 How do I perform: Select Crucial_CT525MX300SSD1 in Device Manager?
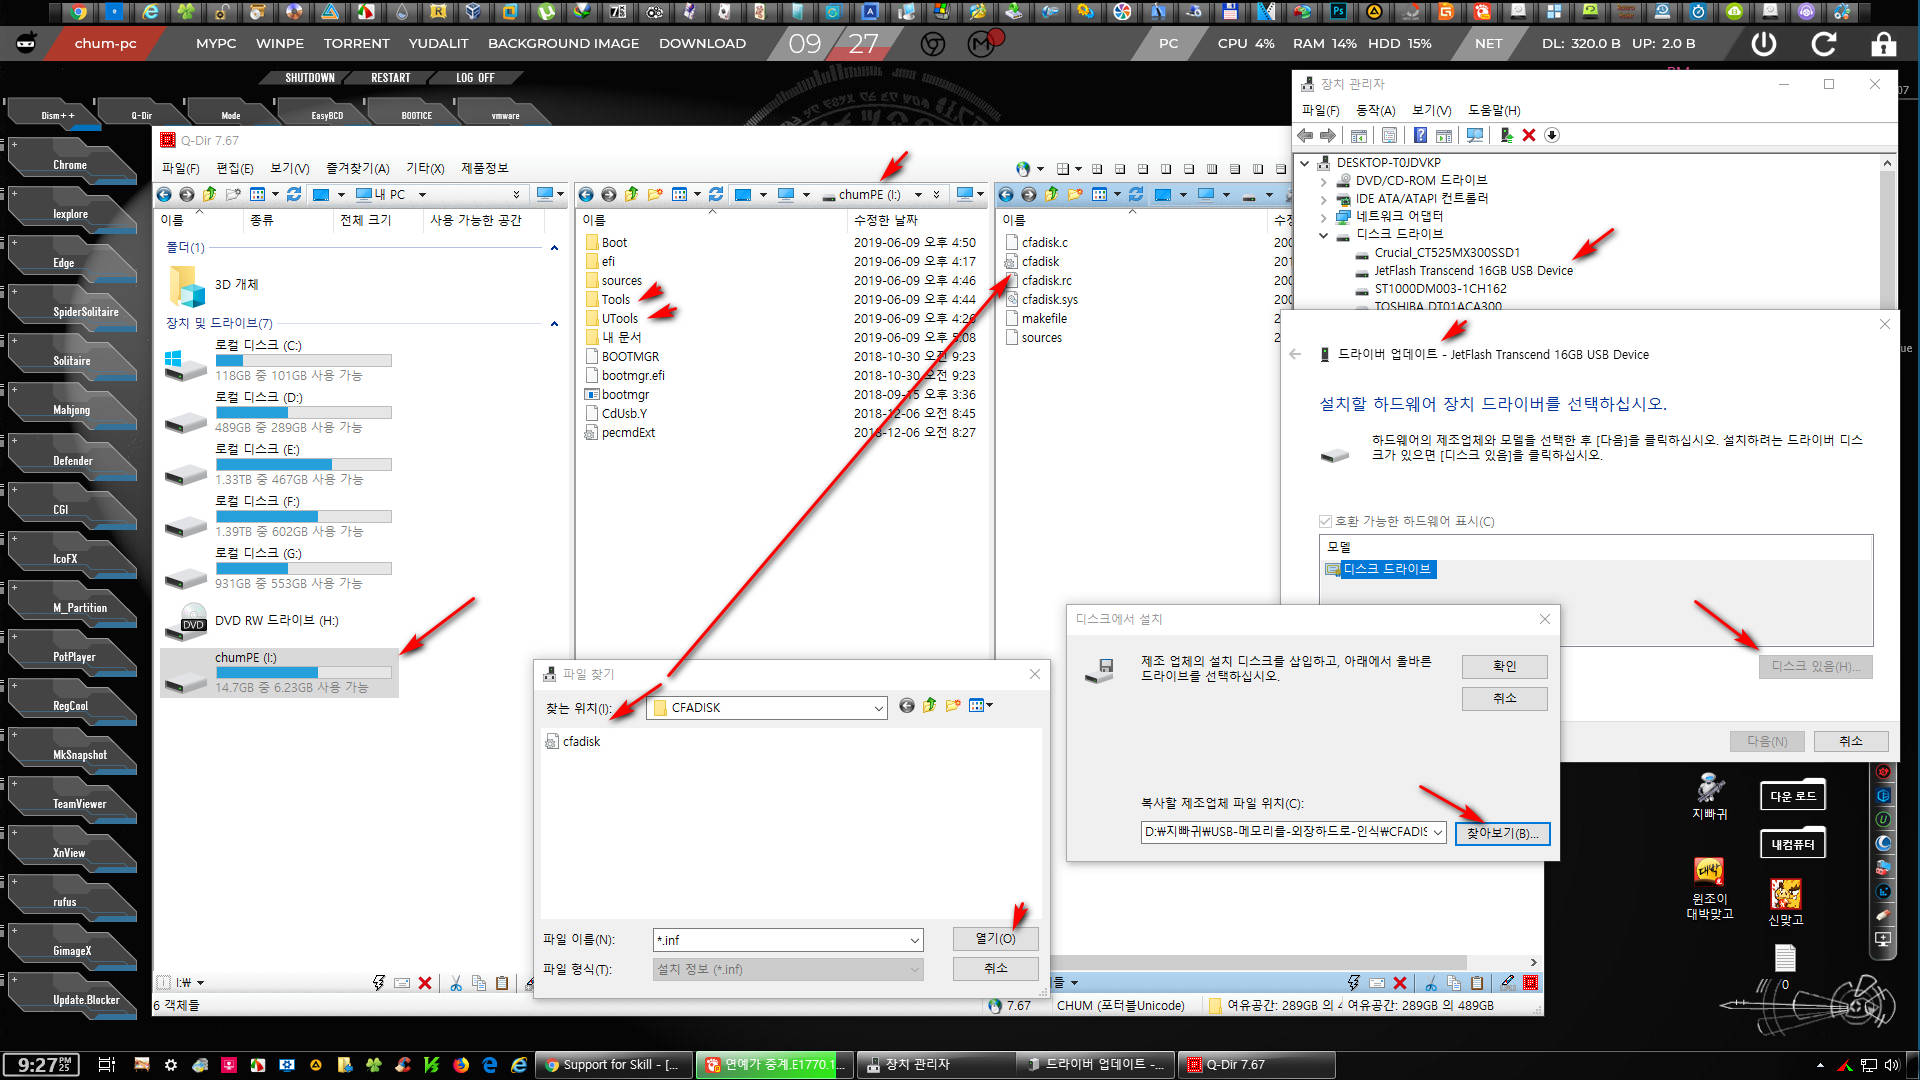[1446, 253]
